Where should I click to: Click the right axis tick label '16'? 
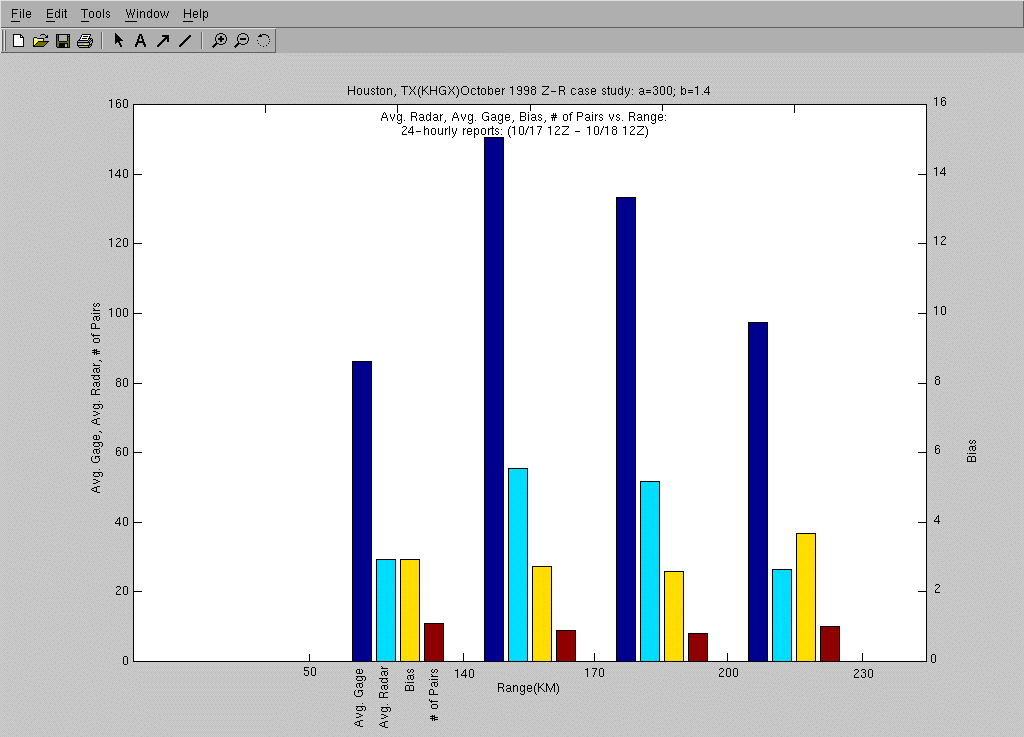tap(940, 102)
